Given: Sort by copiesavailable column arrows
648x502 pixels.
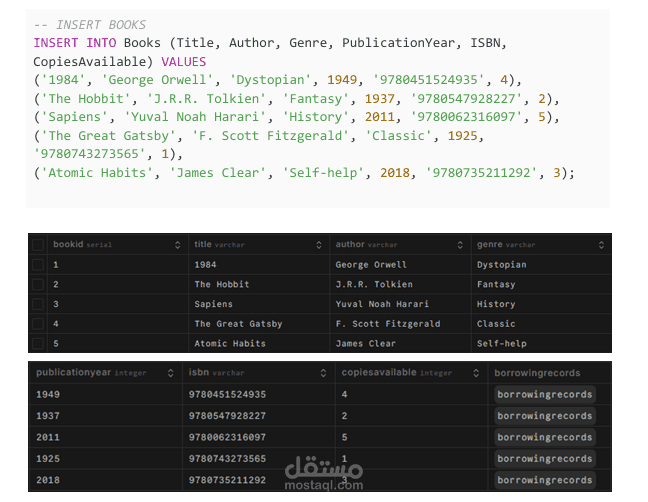Looking at the screenshot, I should (476, 373).
